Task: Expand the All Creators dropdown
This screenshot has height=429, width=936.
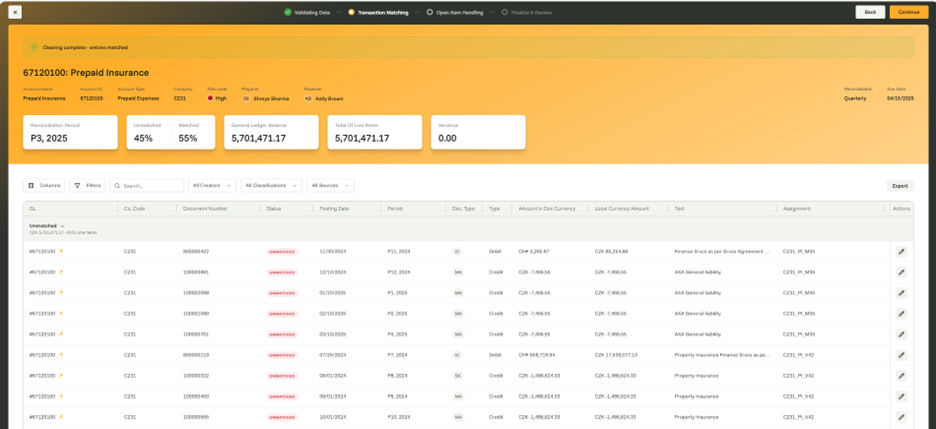Action: pos(212,185)
